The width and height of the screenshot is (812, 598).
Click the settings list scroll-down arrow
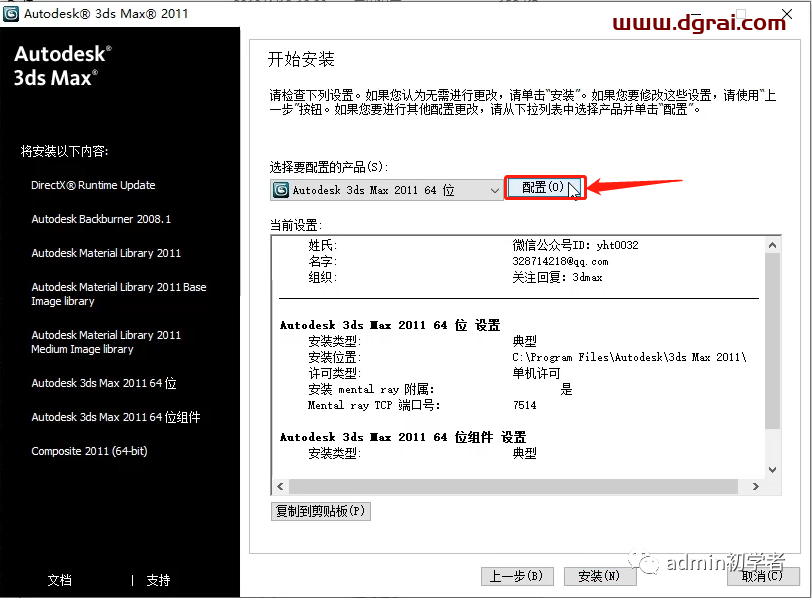pos(772,470)
